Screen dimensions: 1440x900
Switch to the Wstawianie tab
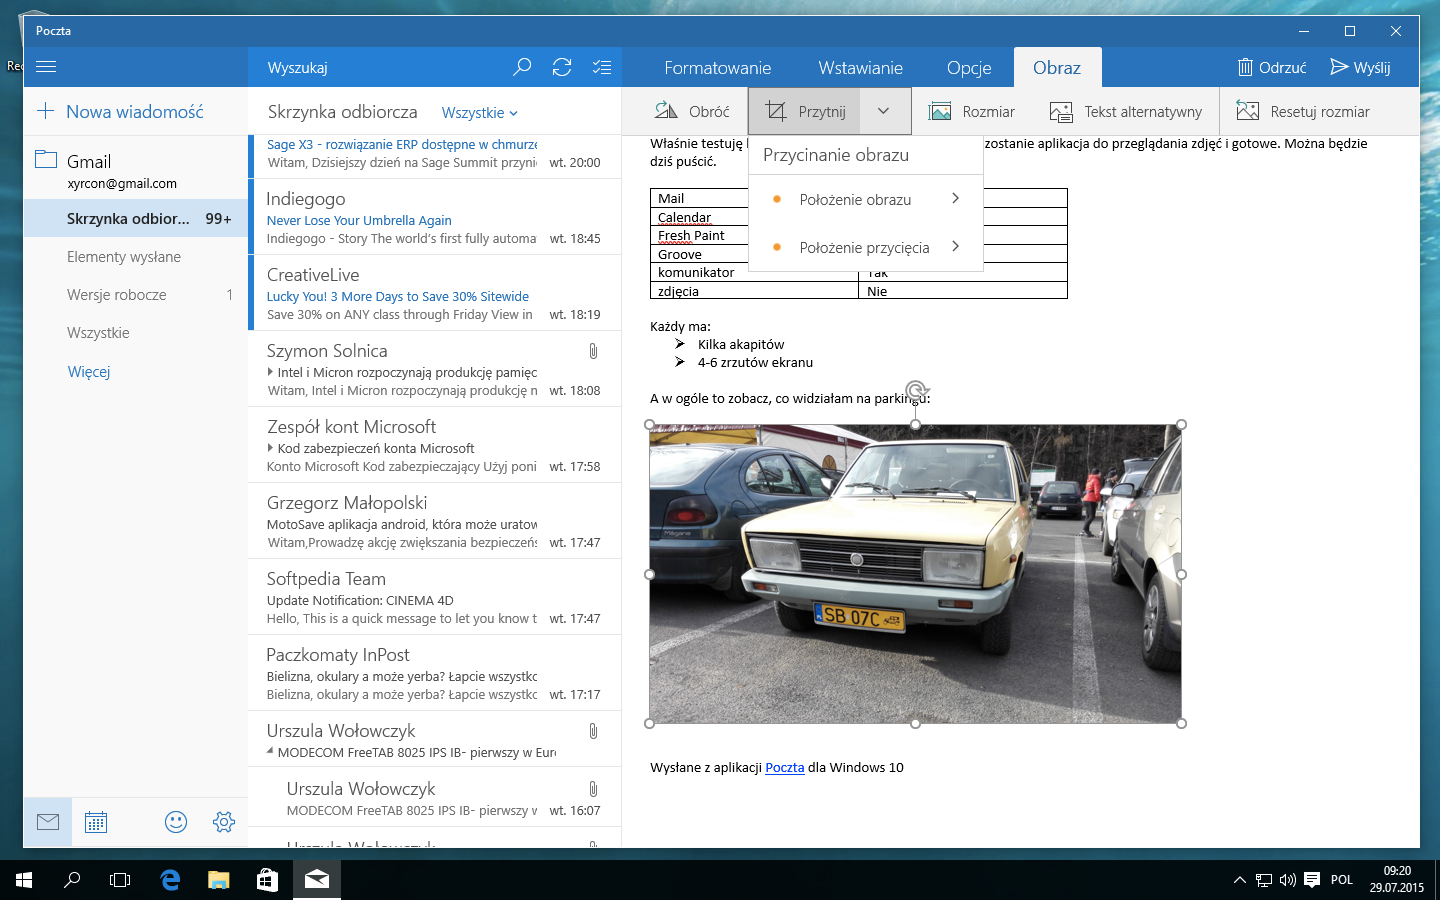pos(861,68)
